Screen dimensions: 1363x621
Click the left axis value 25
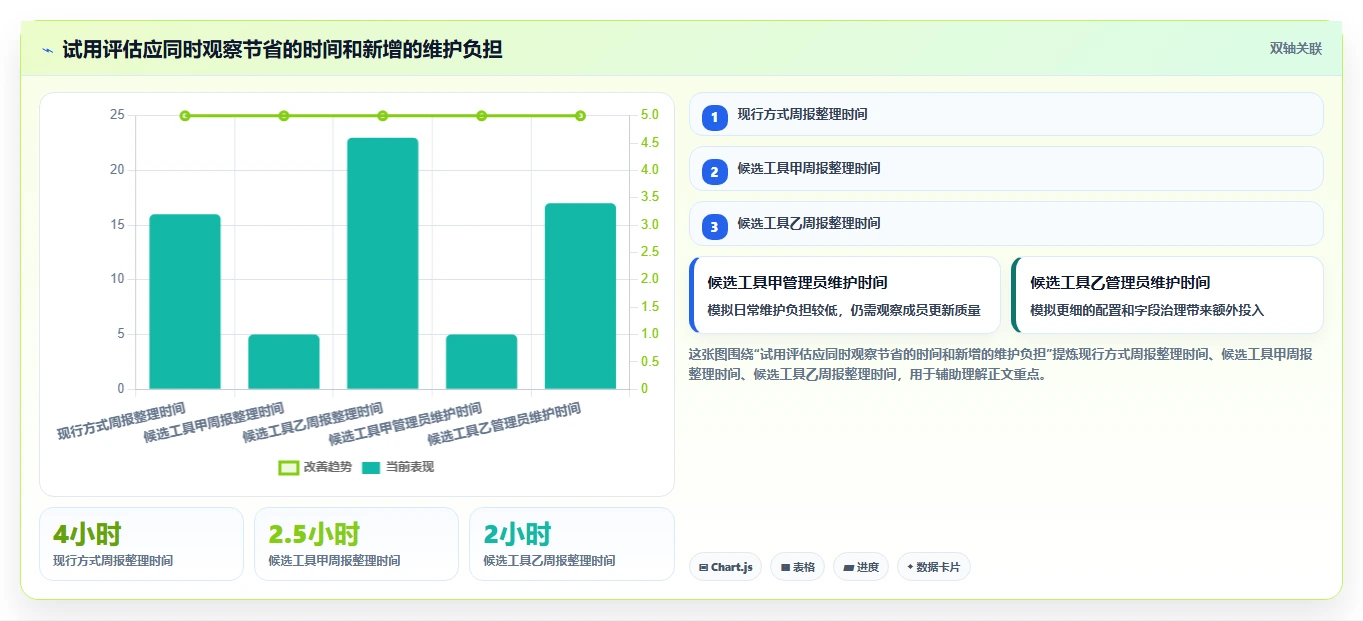coord(118,115)
